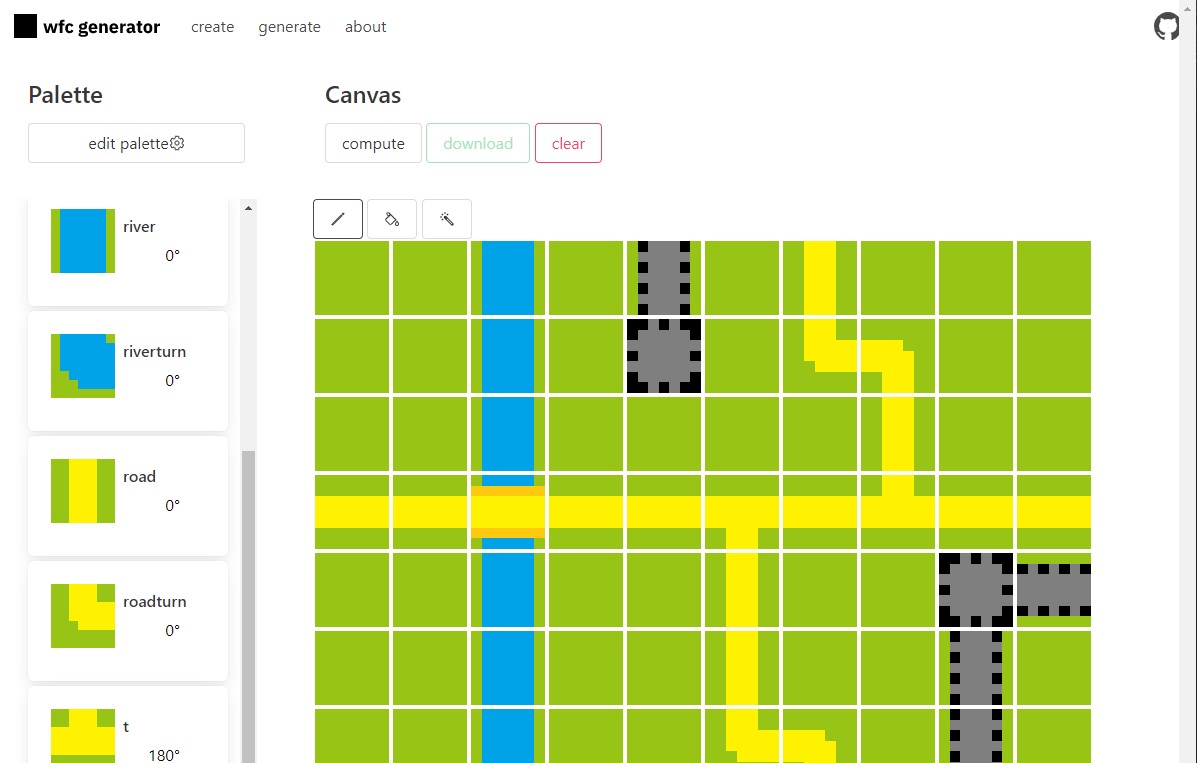
Task: Select the pencil draw tool
Action: tap(337, 219)
